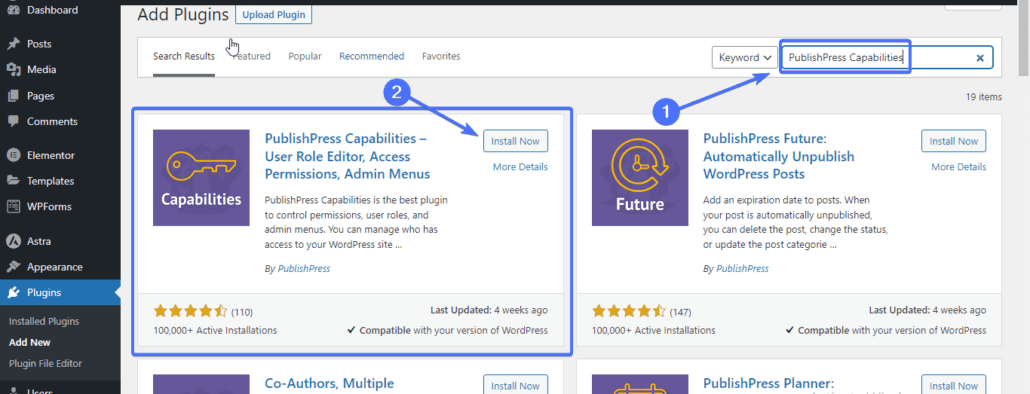Click the Pages icon in sidebar
This screenshot has height=394, width=1030.
(x=12, y=96)
